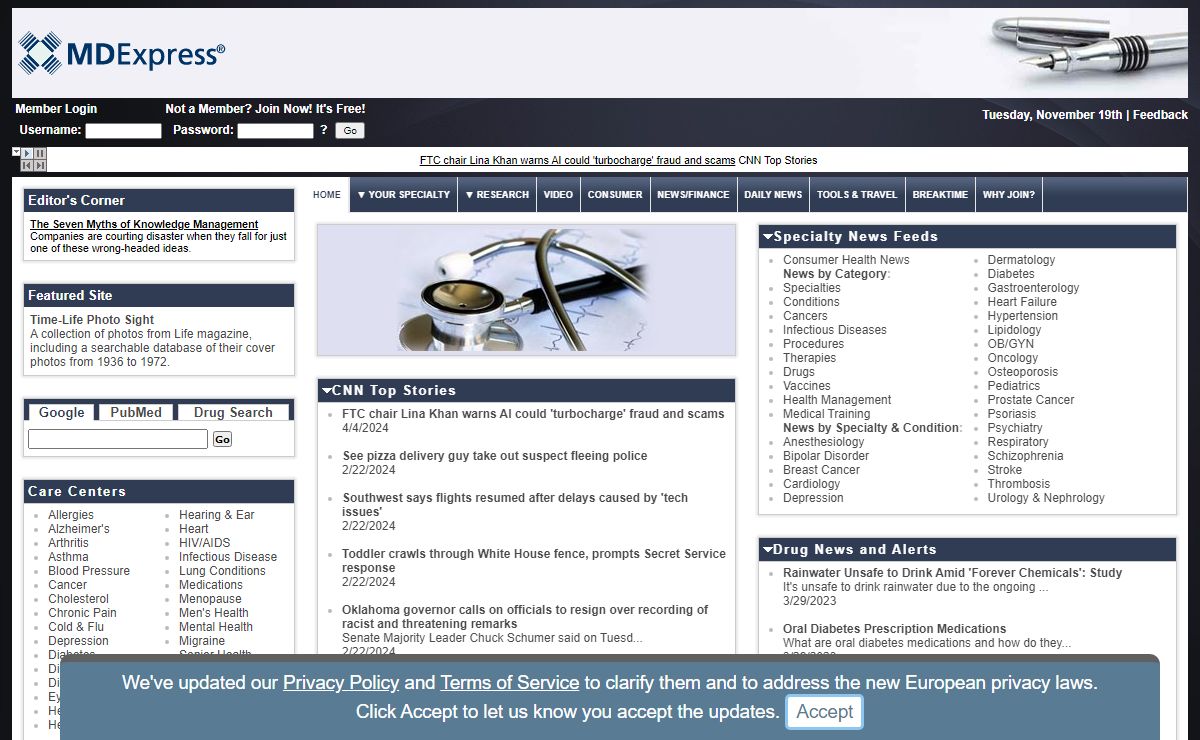Screen dimensions: 1200x740
Task: Open the Daily News tab
Action: tap(773, 195)
